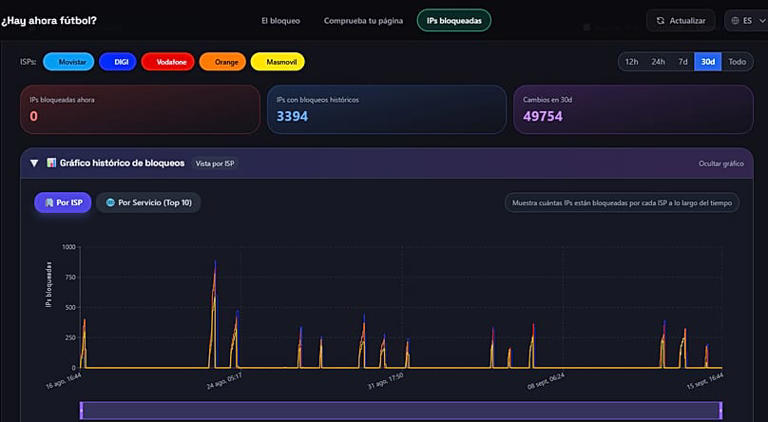Switch chart to Por ISP view

point(63,203)
